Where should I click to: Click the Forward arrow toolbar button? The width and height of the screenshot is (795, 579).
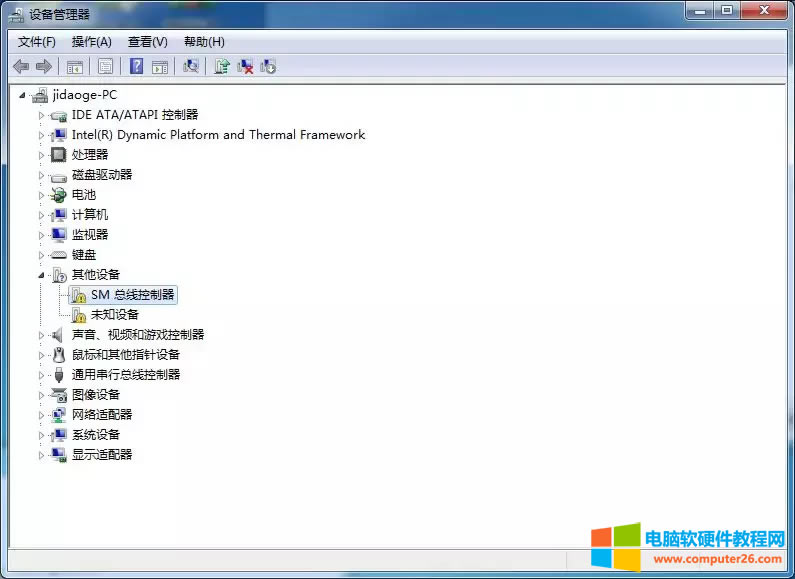coord(43,66)
